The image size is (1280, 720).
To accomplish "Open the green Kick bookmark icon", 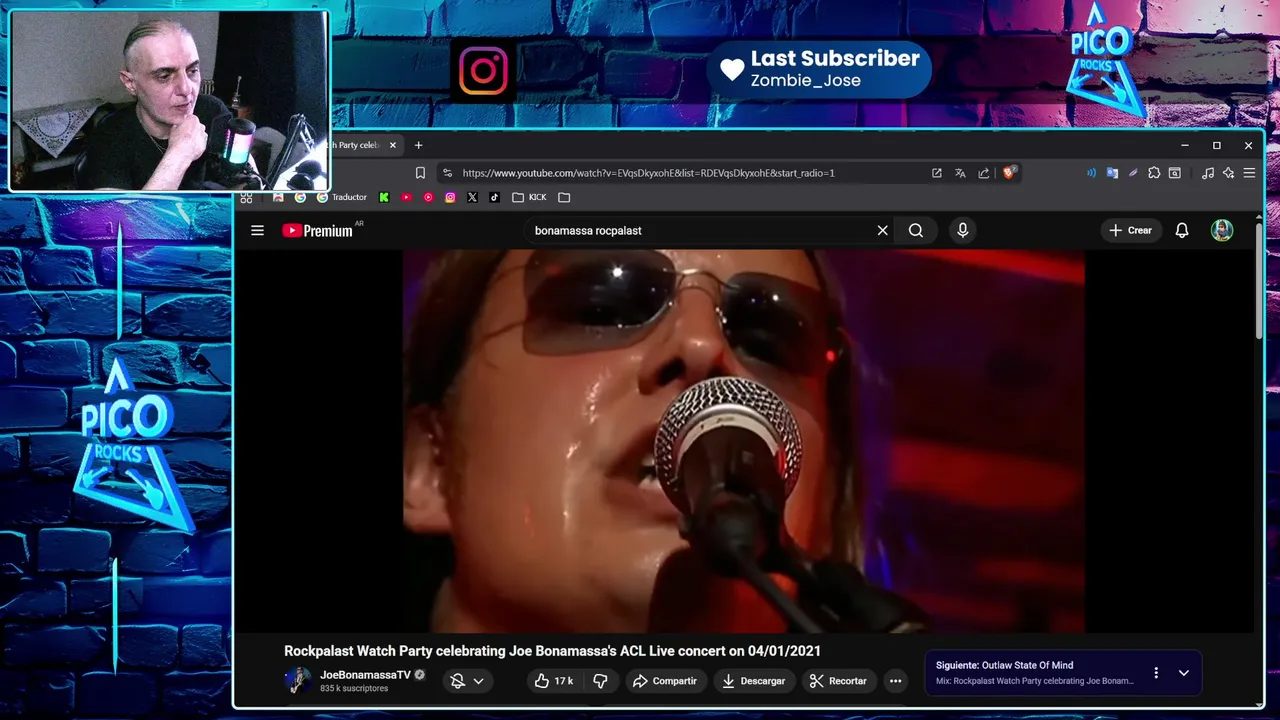I will coord(384,197).
